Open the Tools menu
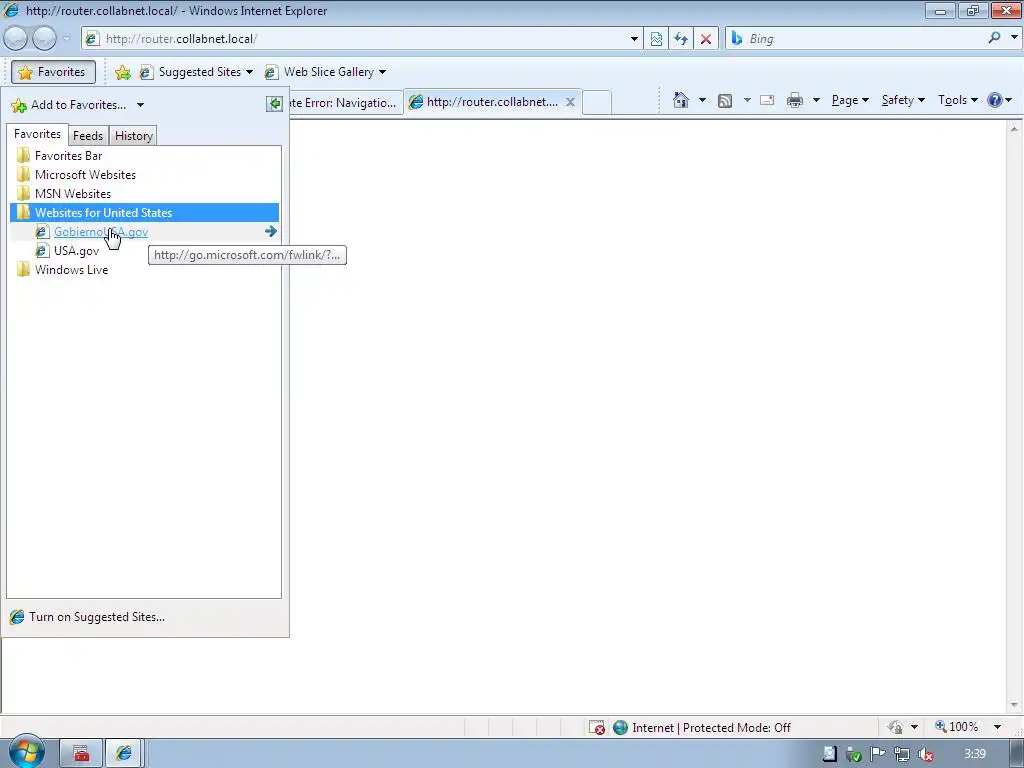The width and height of the screenshot is (1024, 768). pos(958,100)
